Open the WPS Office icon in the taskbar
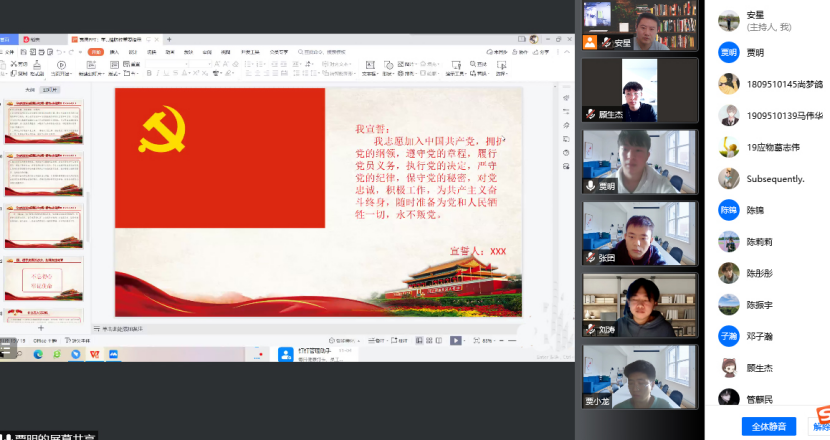The image size is (830, 440). click(x=95, y=354)
